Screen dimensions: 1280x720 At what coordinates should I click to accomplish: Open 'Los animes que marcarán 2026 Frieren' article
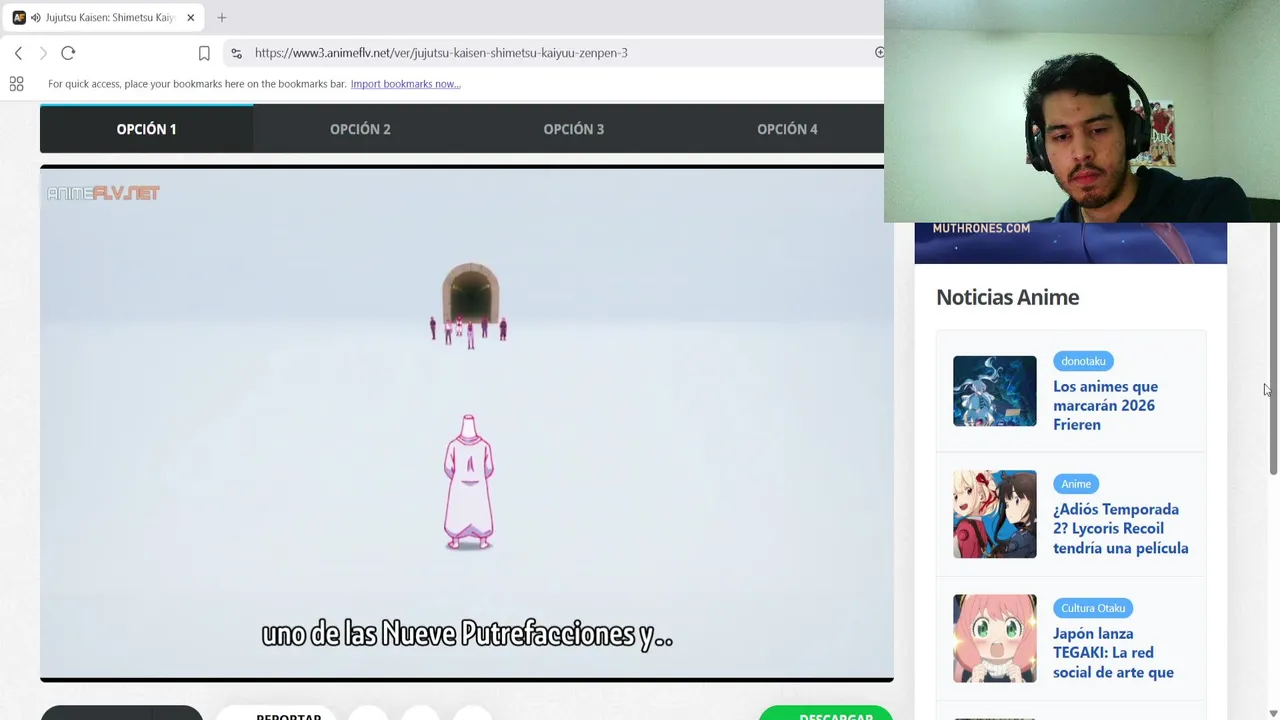(x=1105, y=405)
